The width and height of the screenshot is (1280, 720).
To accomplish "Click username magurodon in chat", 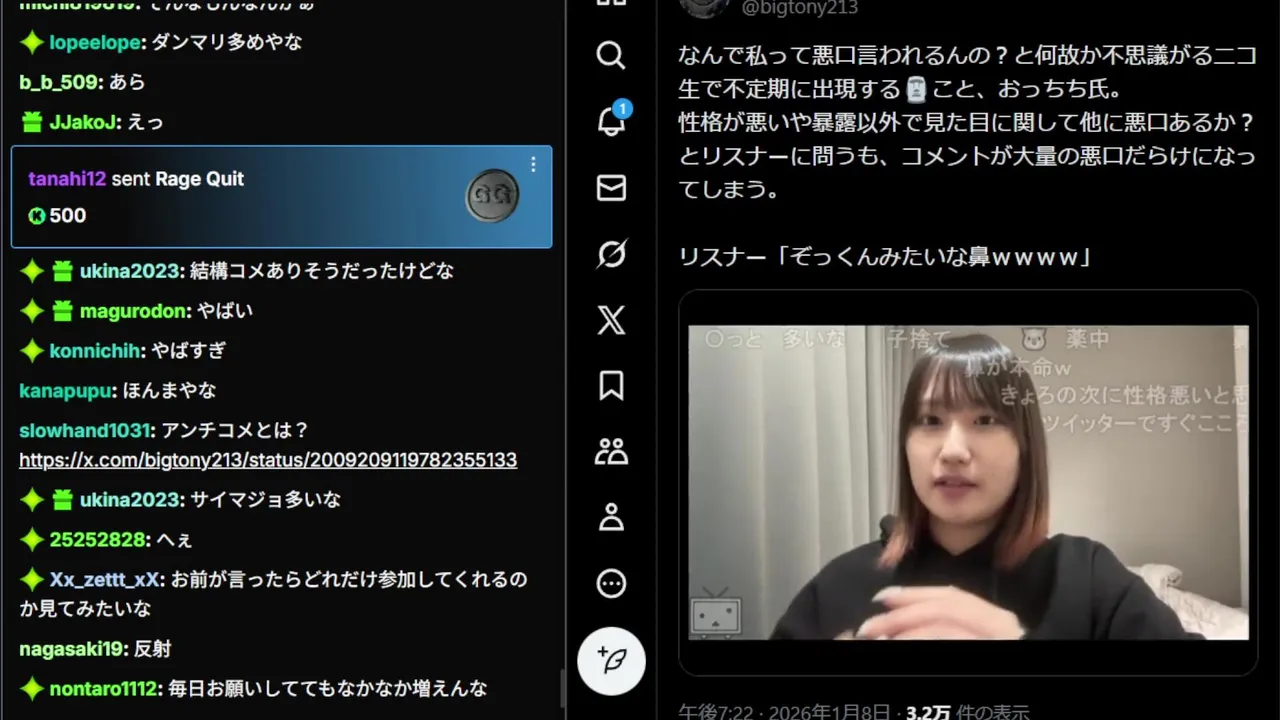I will (133, 311).
